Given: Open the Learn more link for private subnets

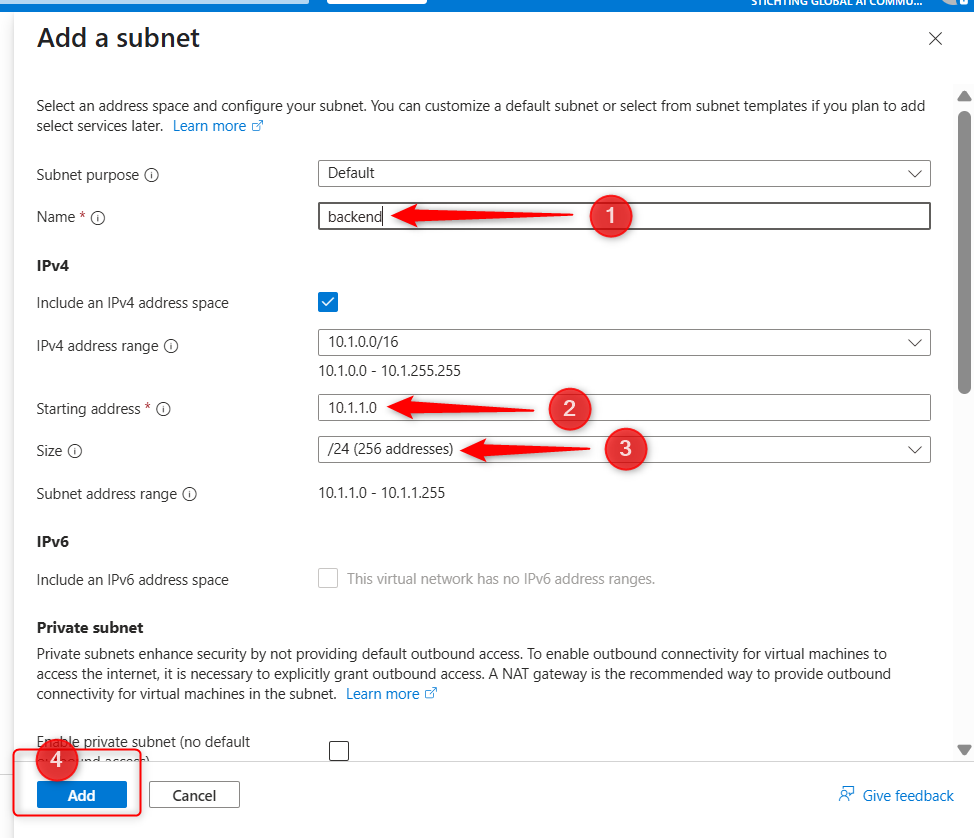Looking at the screenshot, I should (x=391, y=694).
